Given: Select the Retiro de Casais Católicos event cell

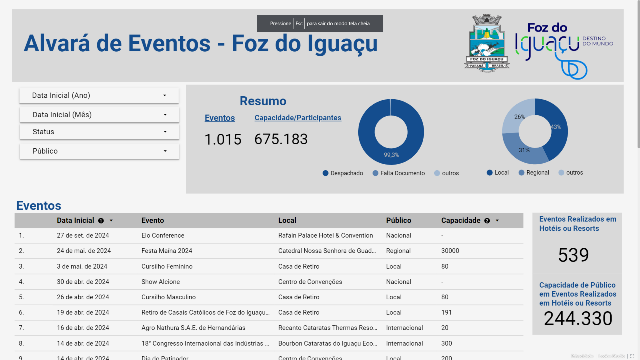Looking at the screenshot, I should [x=205, y=313].
